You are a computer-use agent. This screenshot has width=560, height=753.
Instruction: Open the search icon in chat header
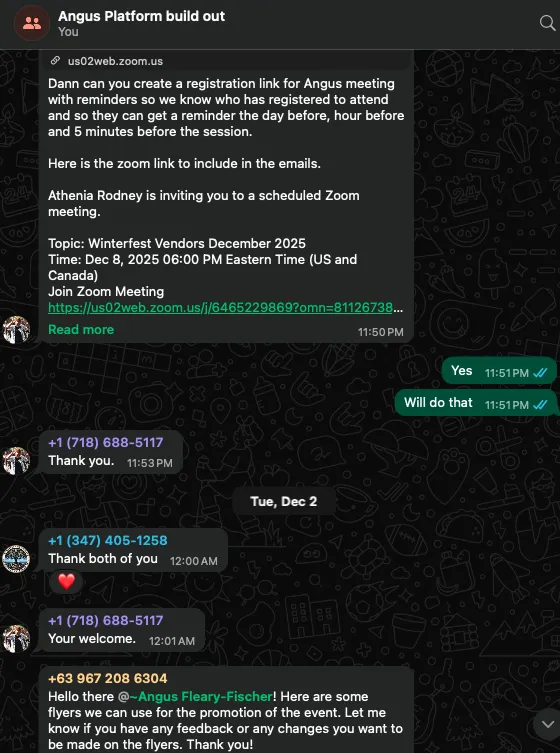coord(547,23)
